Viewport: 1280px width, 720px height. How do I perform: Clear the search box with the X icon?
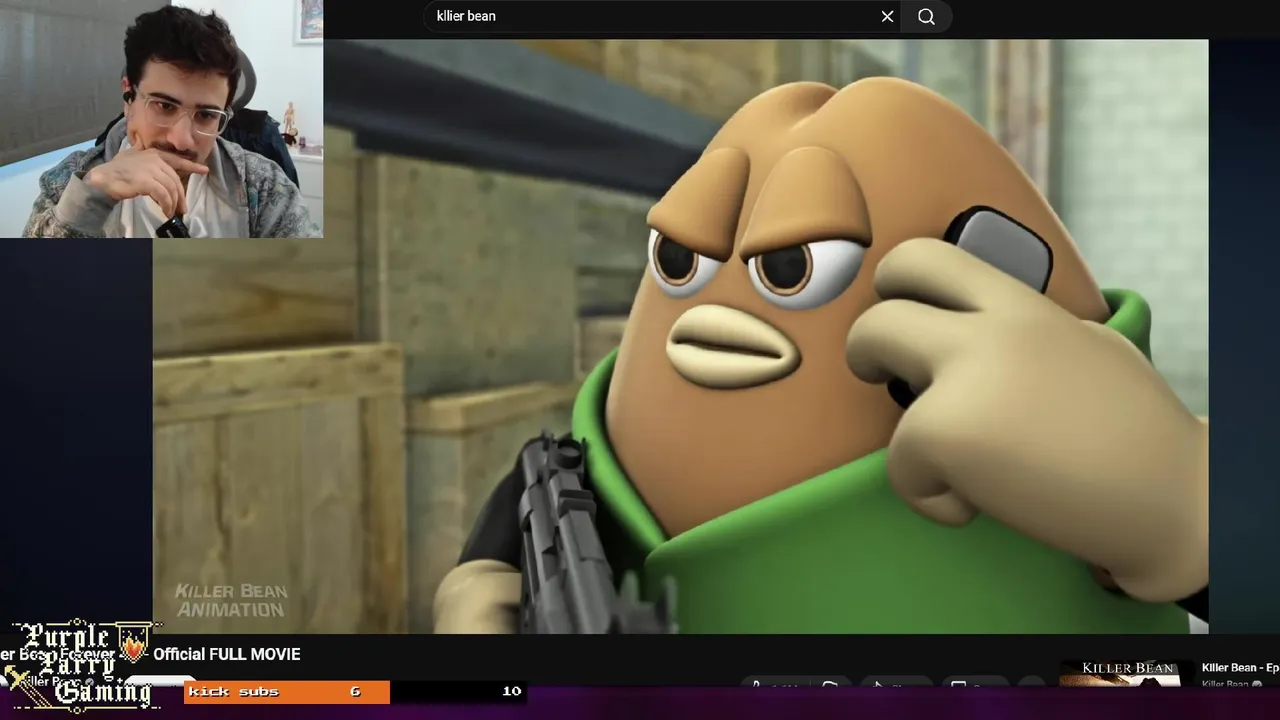(887, 16)
